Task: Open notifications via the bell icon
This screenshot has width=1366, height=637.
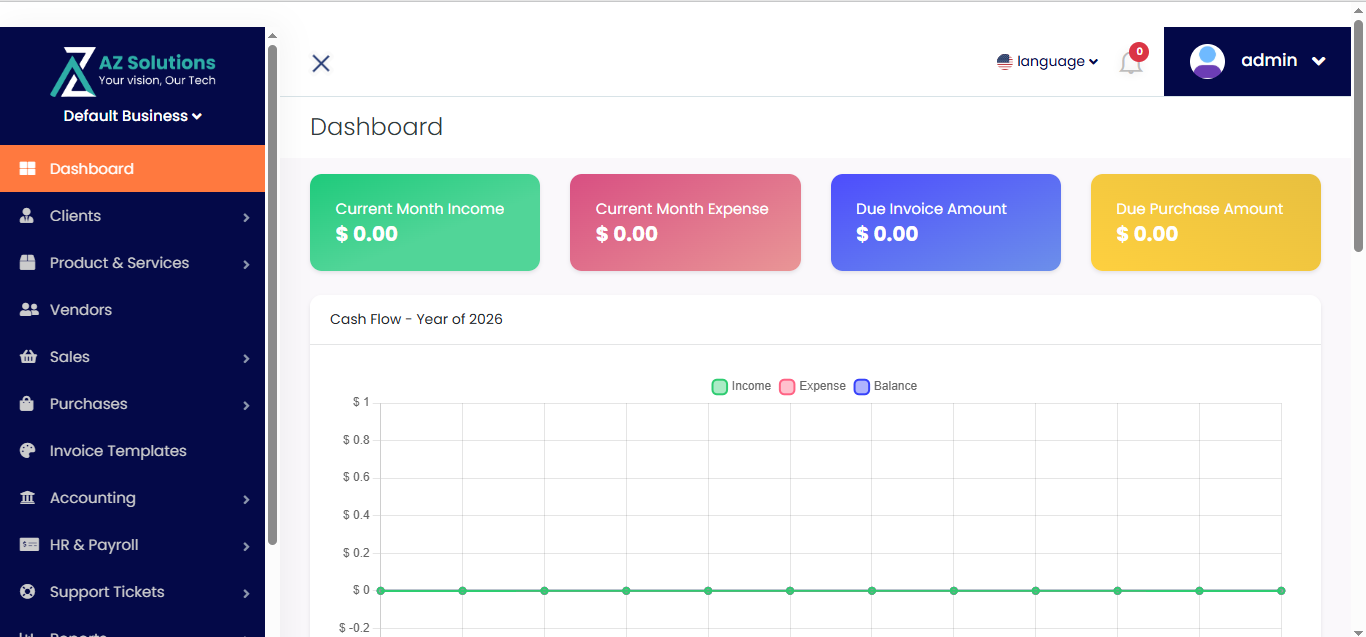Action: pos(1131,64)
